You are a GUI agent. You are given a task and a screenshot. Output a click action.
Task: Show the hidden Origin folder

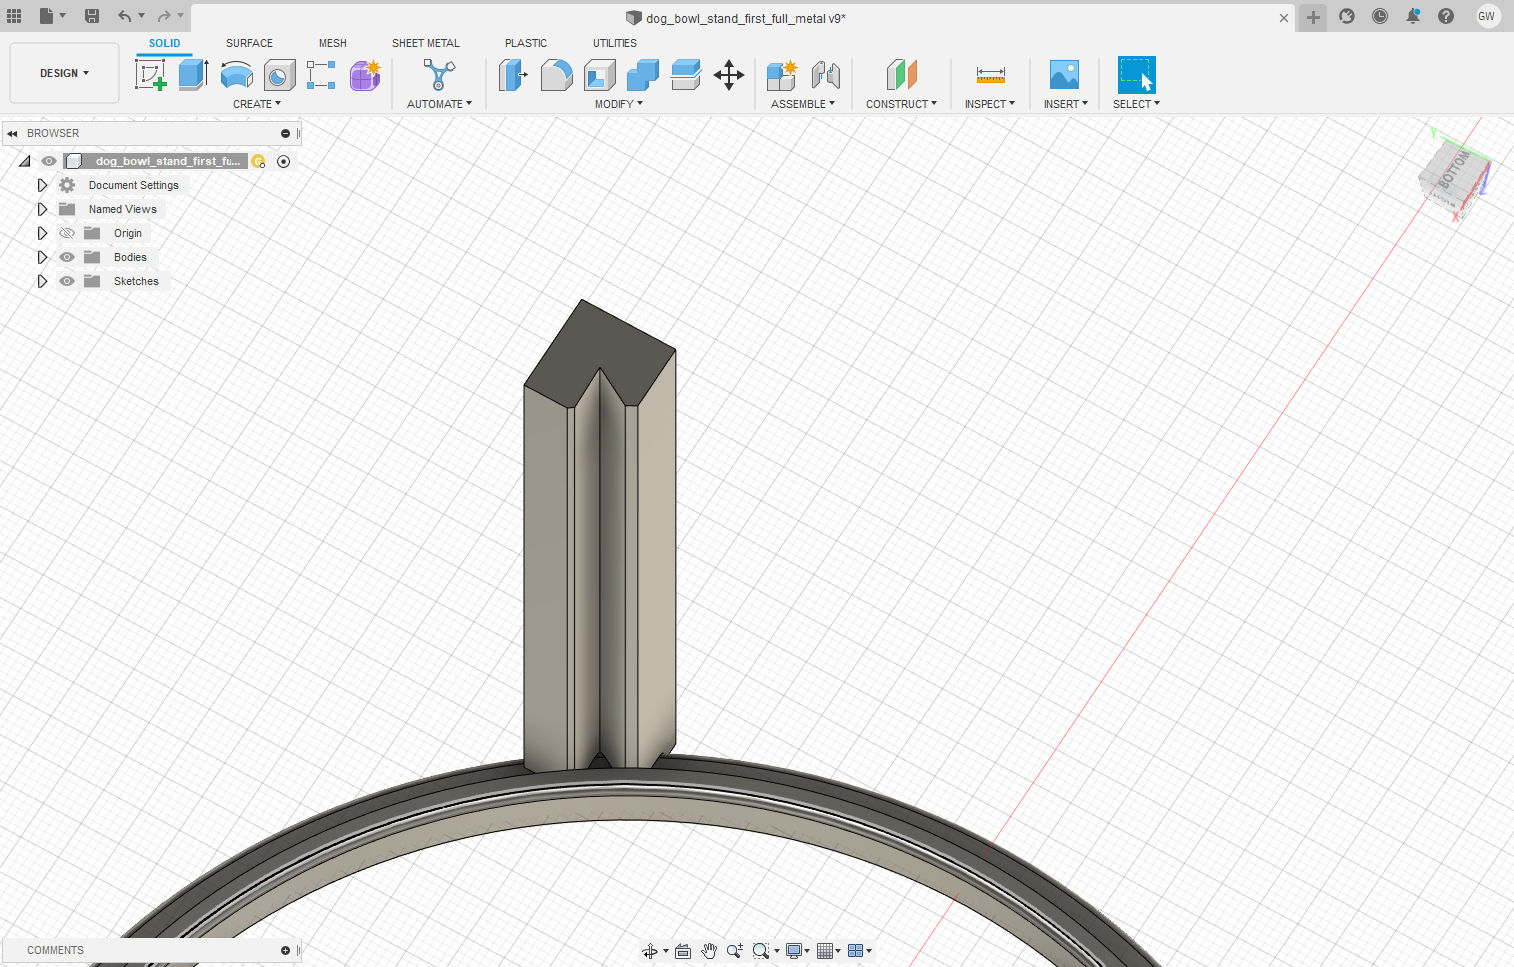67,233
